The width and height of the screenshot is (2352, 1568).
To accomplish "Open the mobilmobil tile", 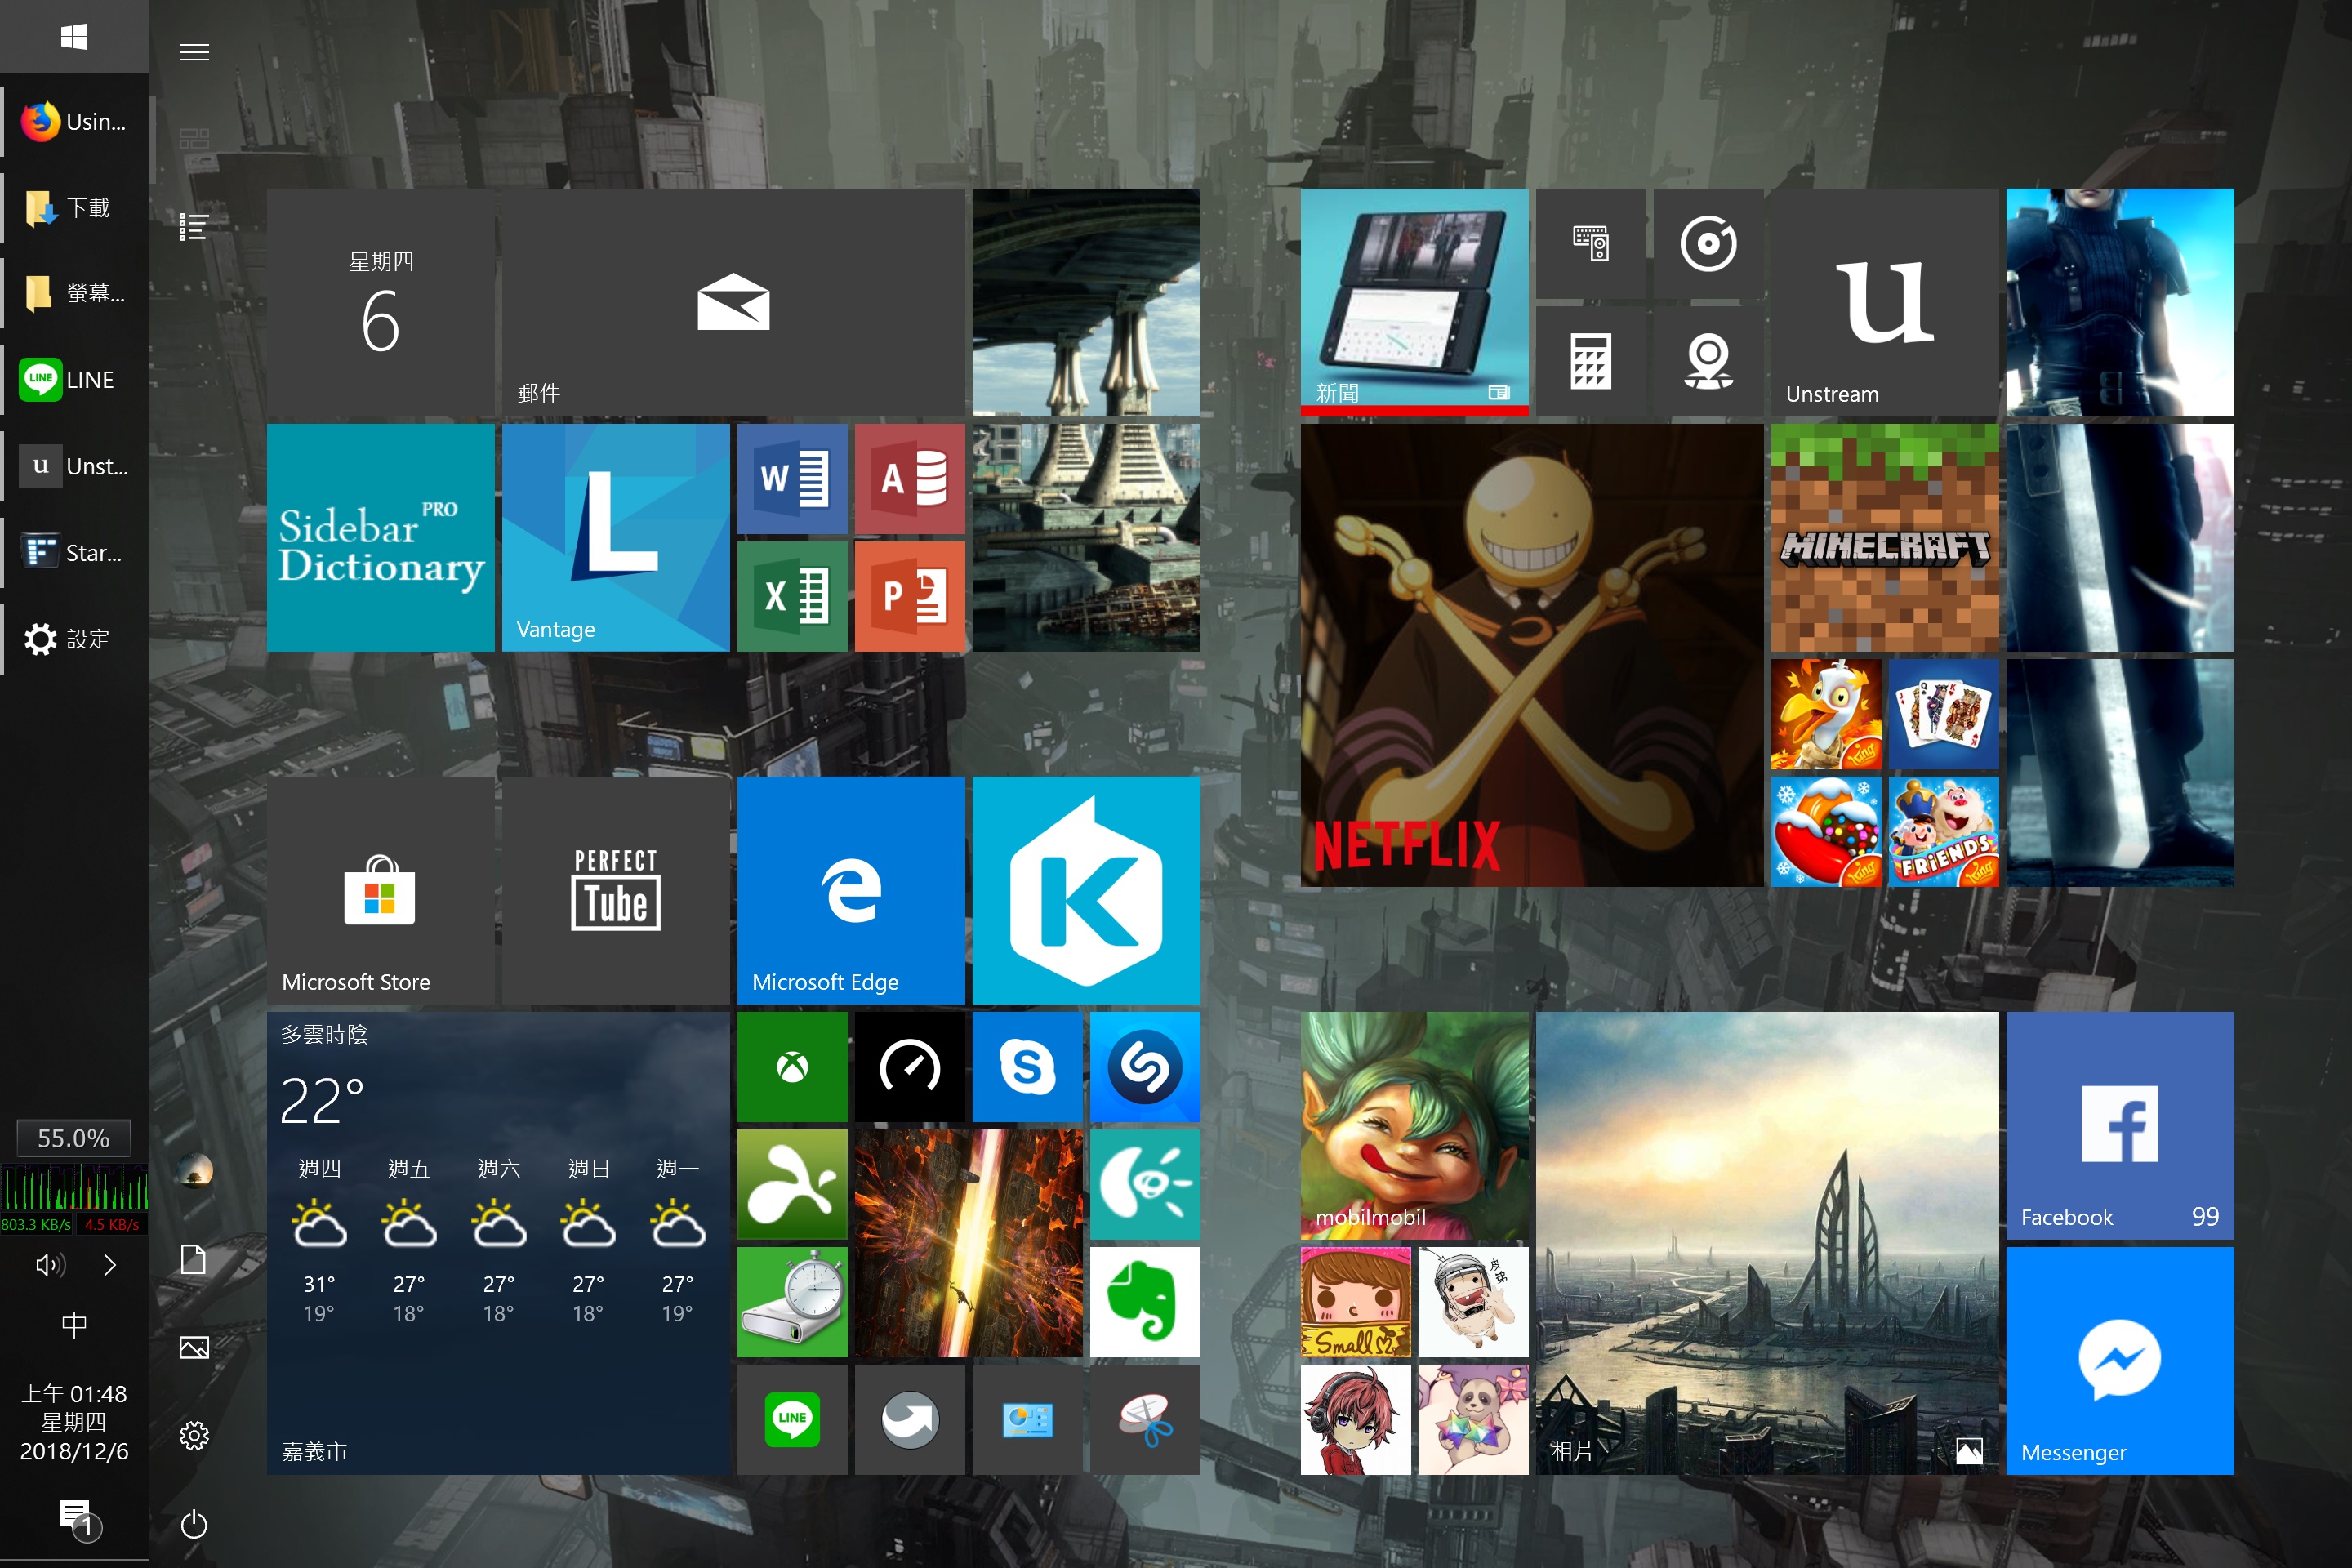I will point(1415,1126).
